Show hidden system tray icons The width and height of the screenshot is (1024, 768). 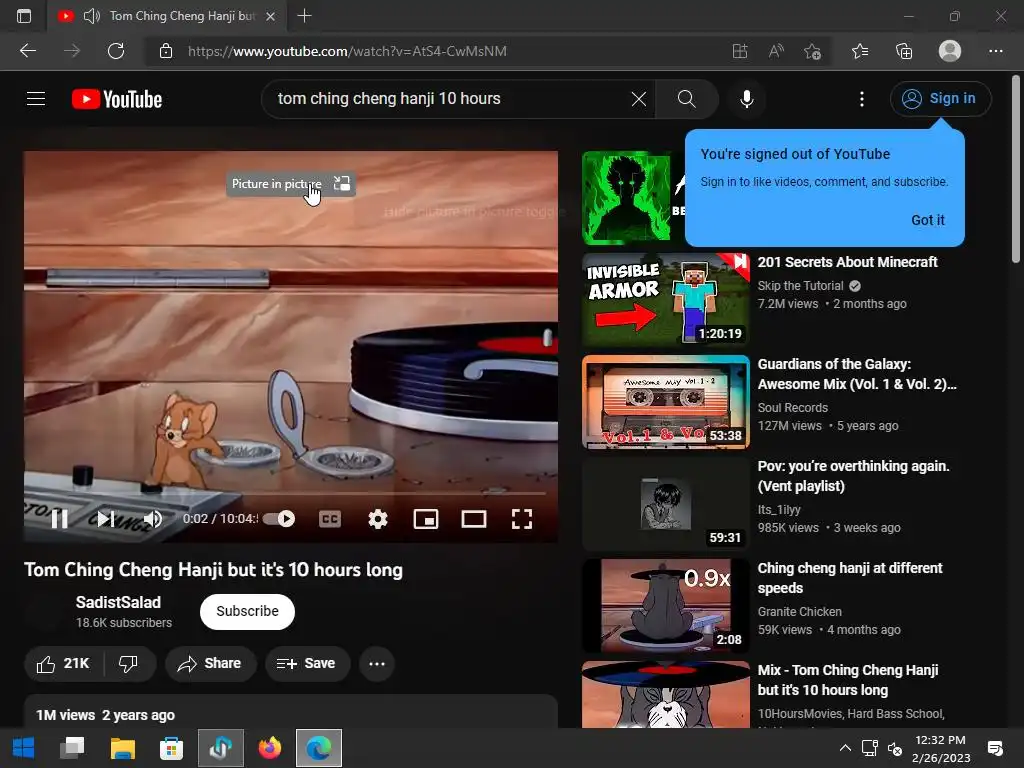[845, 748]
